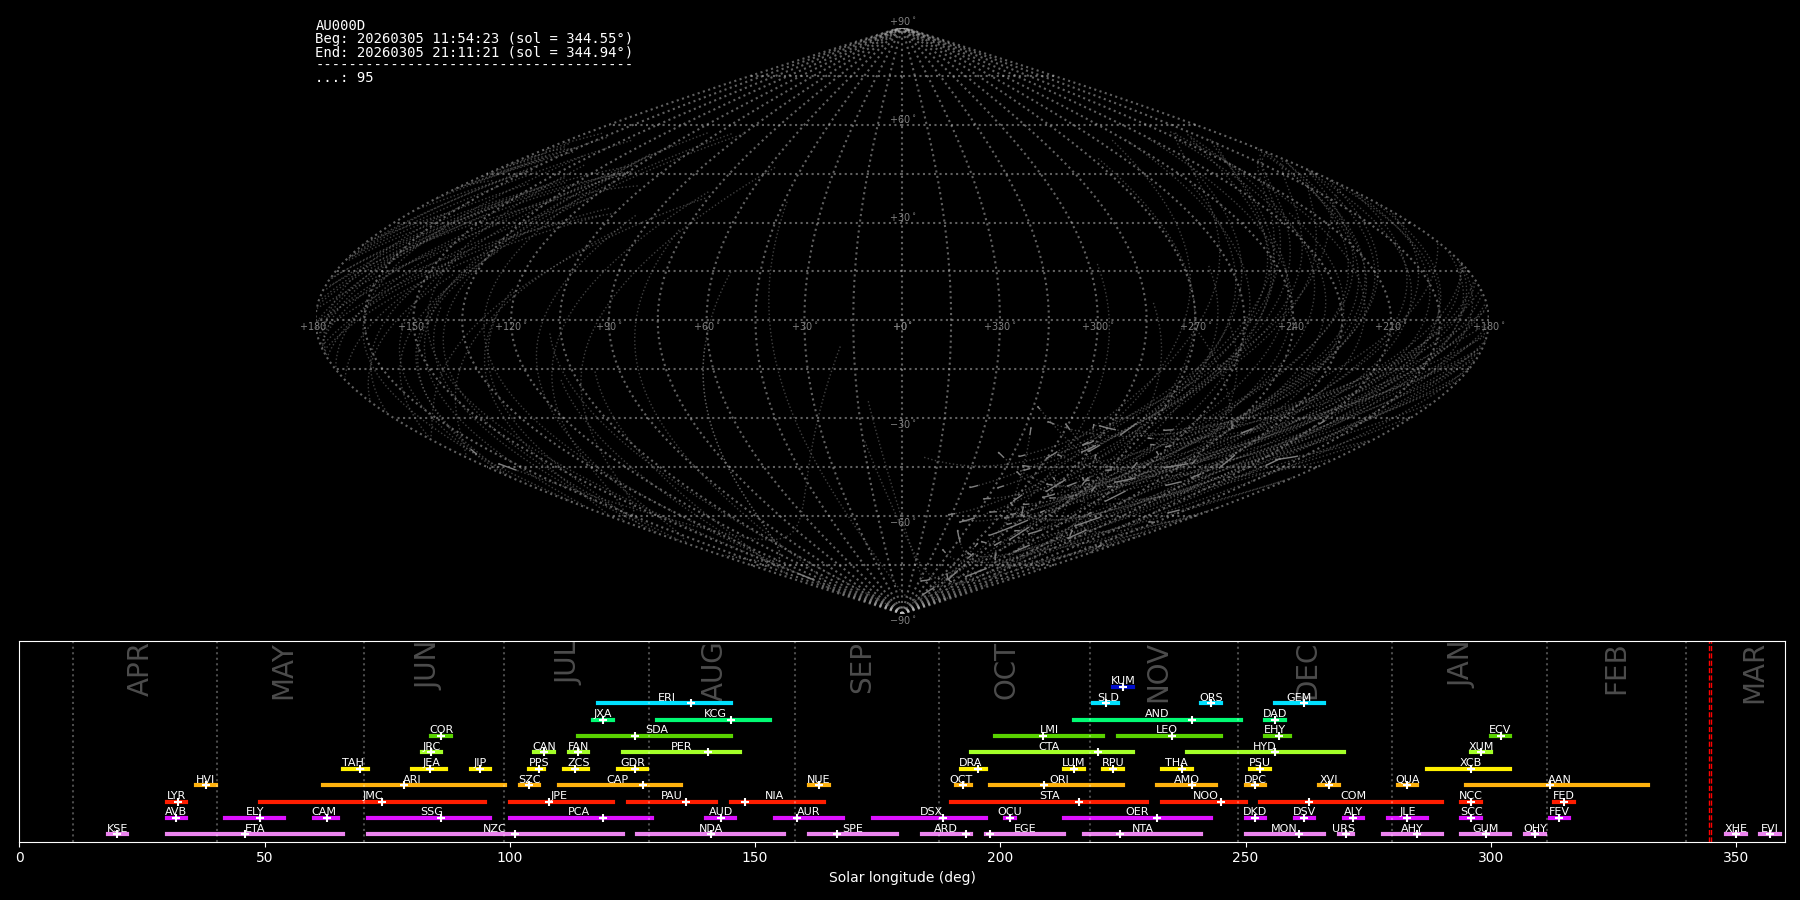The width and height of the screenshot is (1800, 900).
Task: Select the CAP shower label
Action: pyautogui.click(x=618, y=780)
